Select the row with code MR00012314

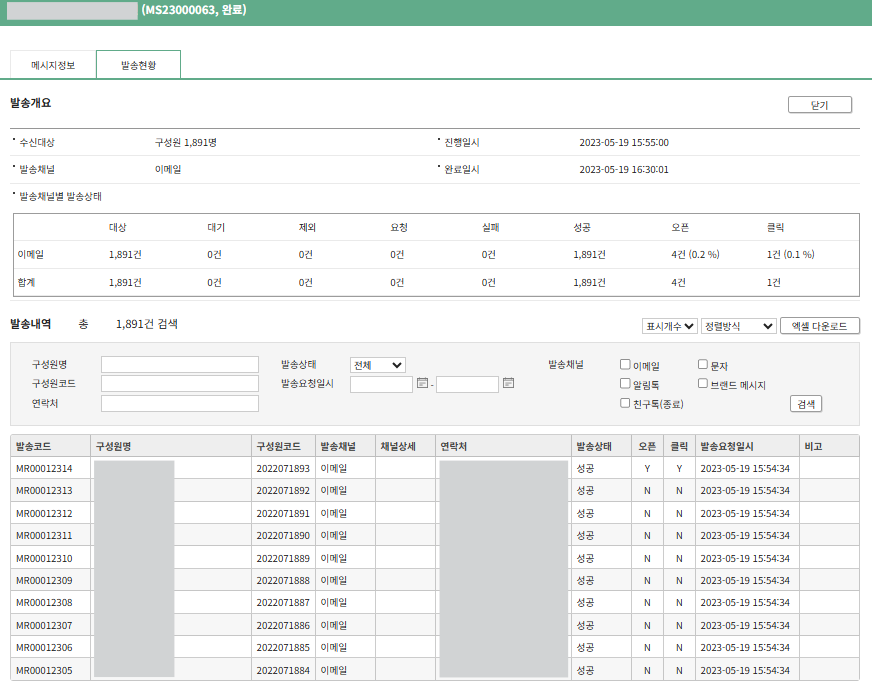[x=44, y=468]
